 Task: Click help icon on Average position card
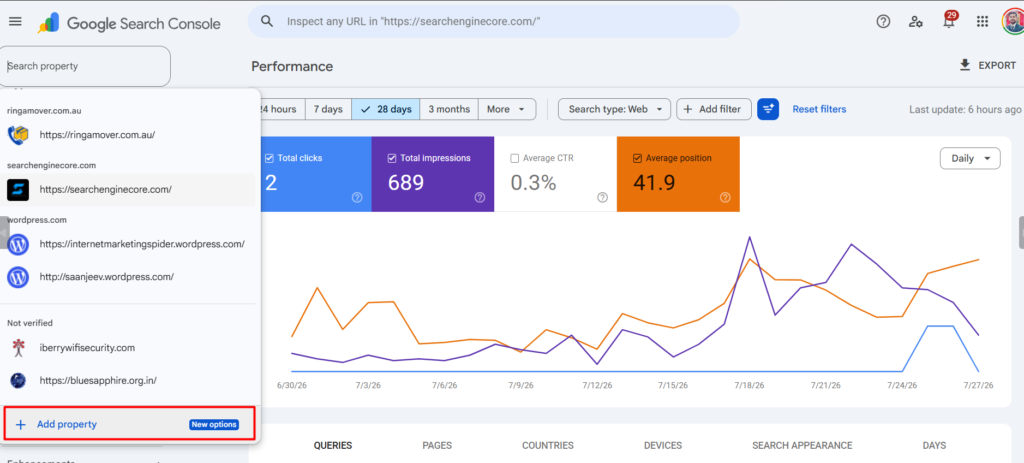(725, 197)
